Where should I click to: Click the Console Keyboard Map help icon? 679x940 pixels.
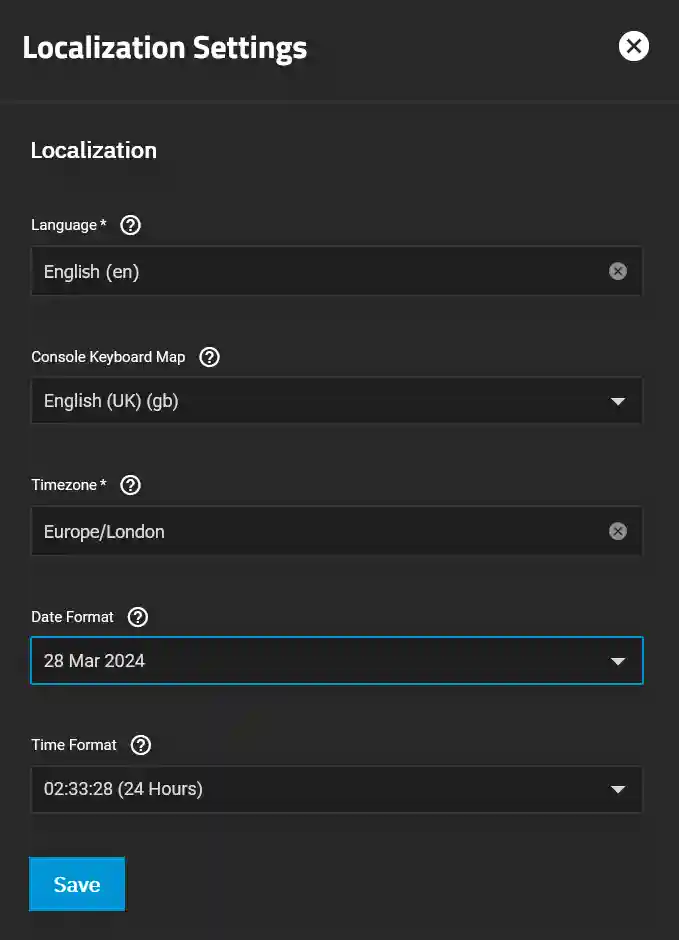click(209, 357)
